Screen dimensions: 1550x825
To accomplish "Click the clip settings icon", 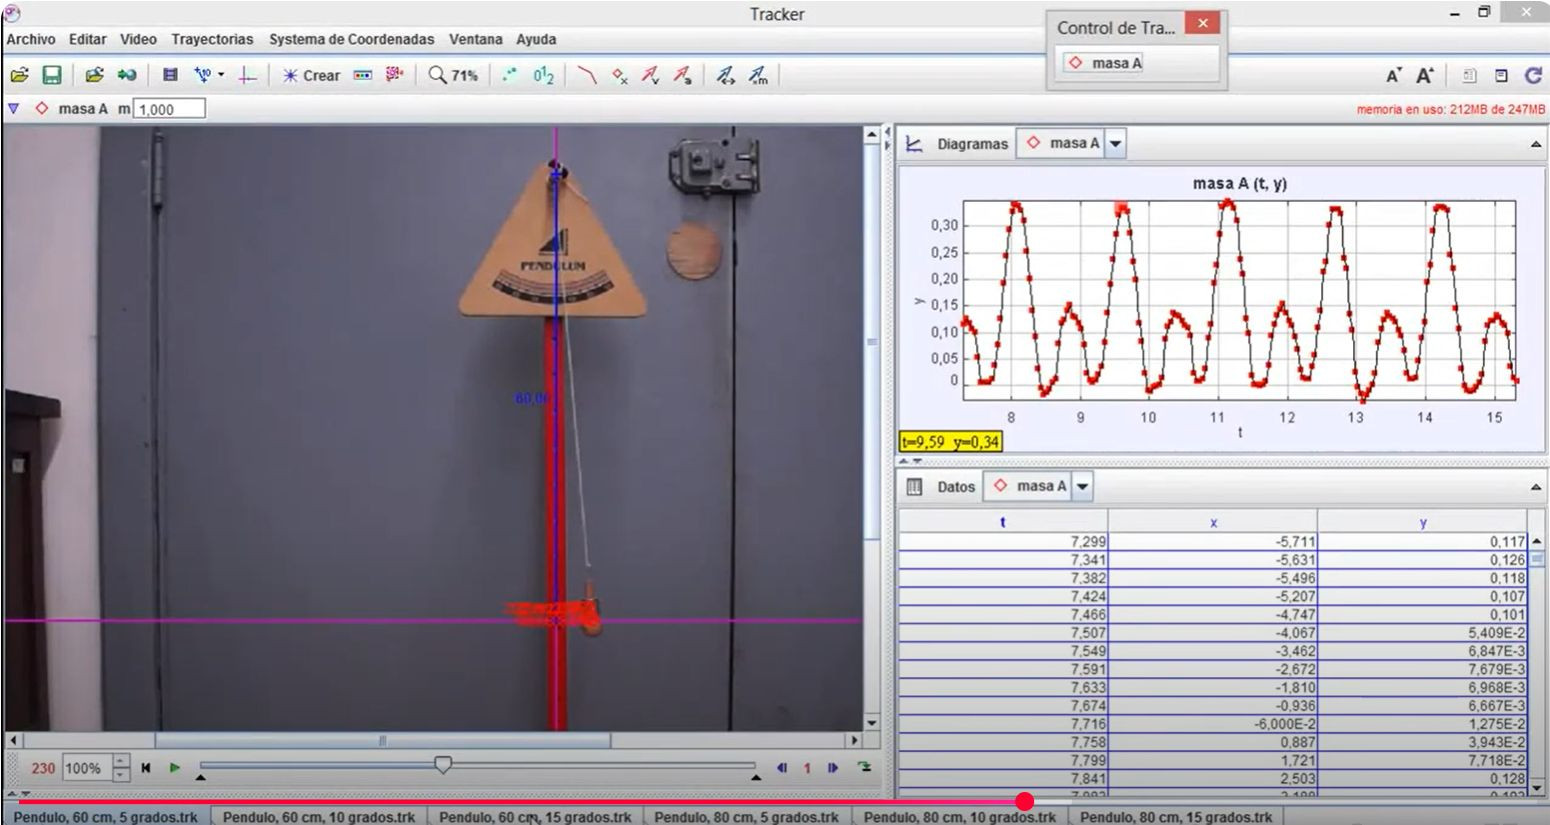I will click(x=170, y=75).
